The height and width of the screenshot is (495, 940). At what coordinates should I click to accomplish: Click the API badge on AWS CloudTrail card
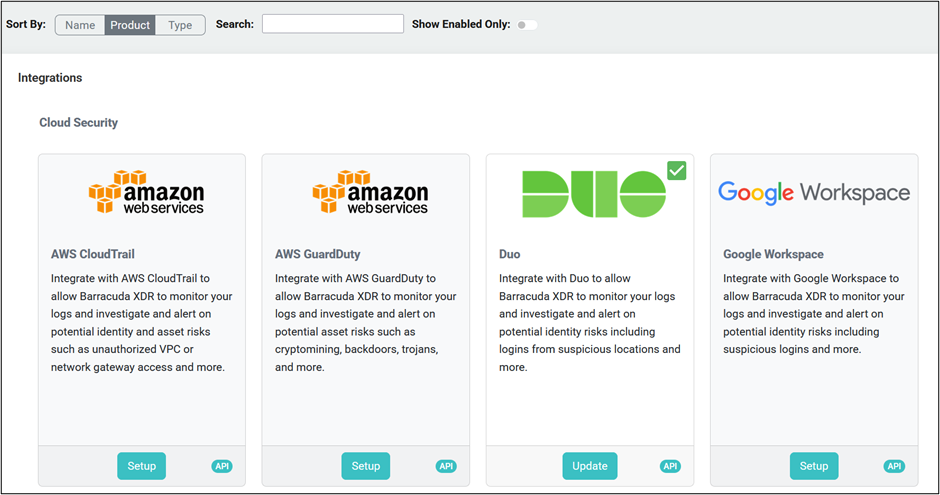coord(222,466)
